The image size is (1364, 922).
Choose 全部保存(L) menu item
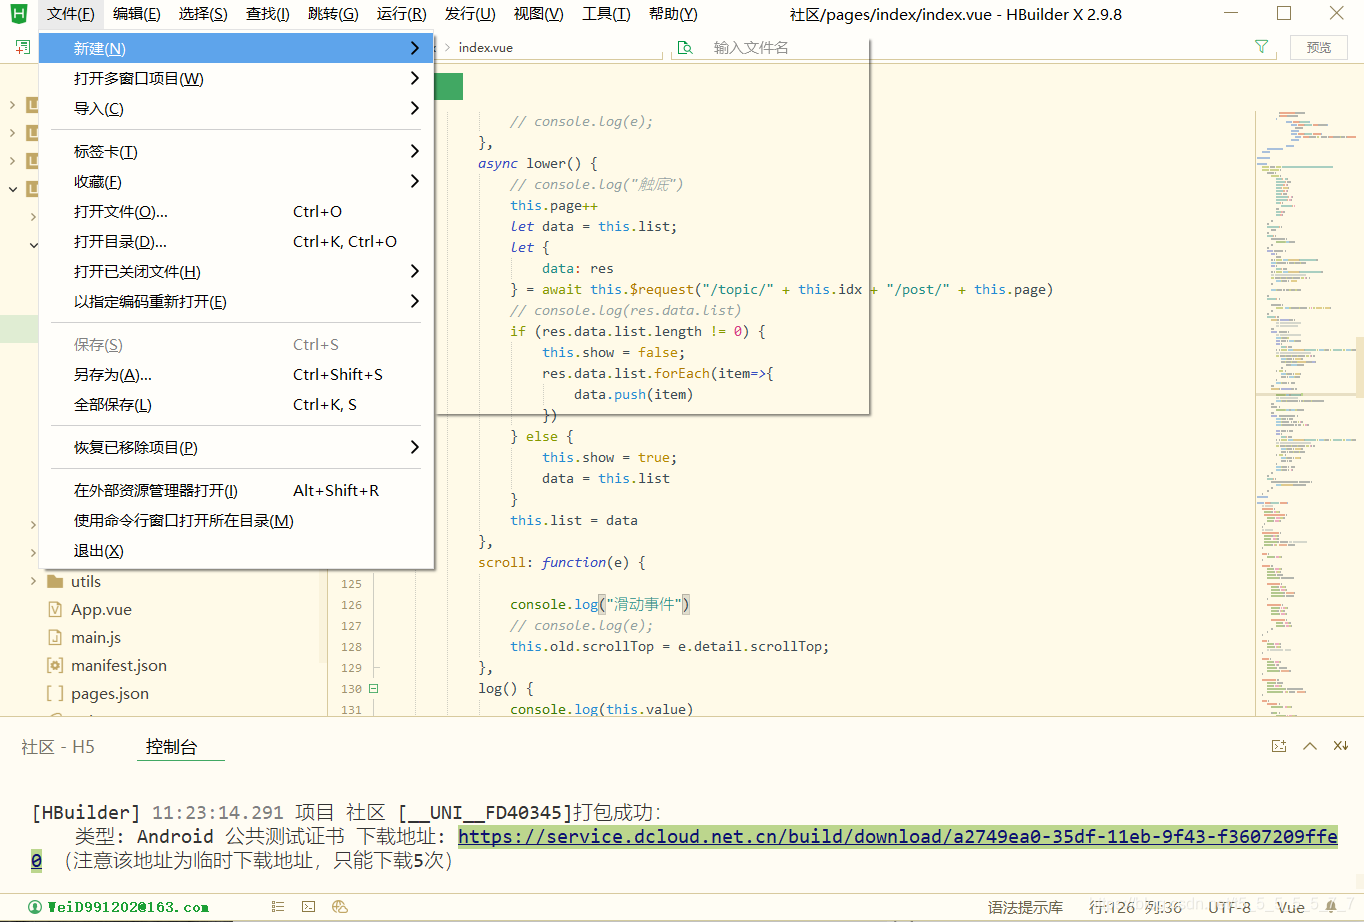236,404
